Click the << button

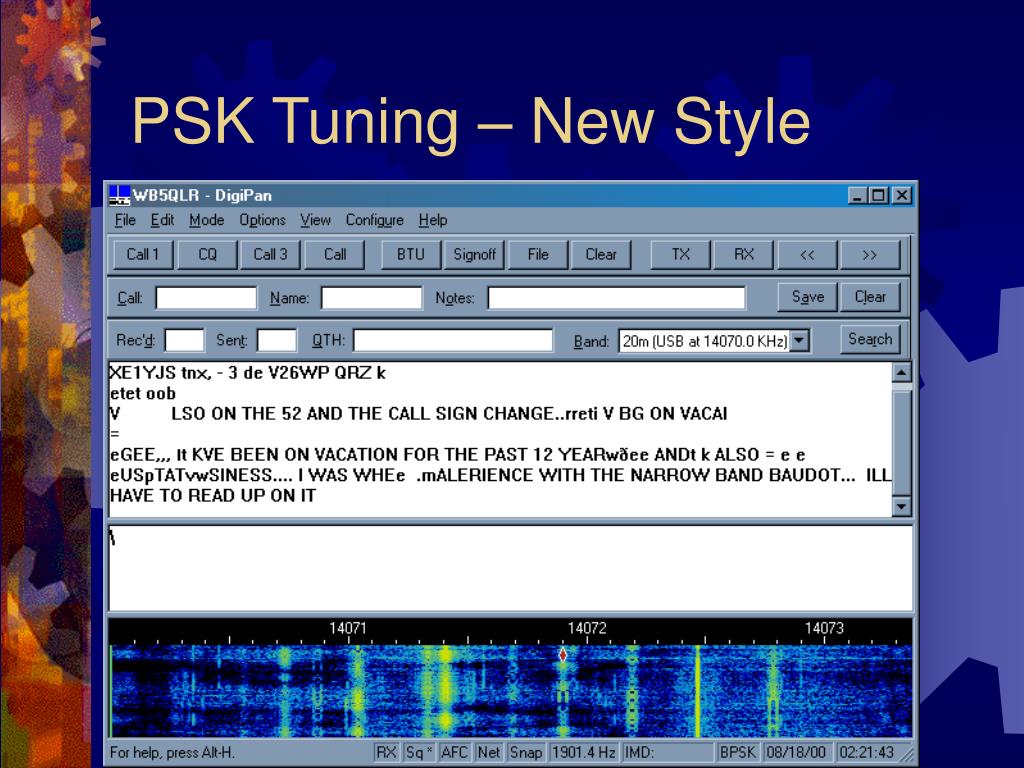(807, 255)
